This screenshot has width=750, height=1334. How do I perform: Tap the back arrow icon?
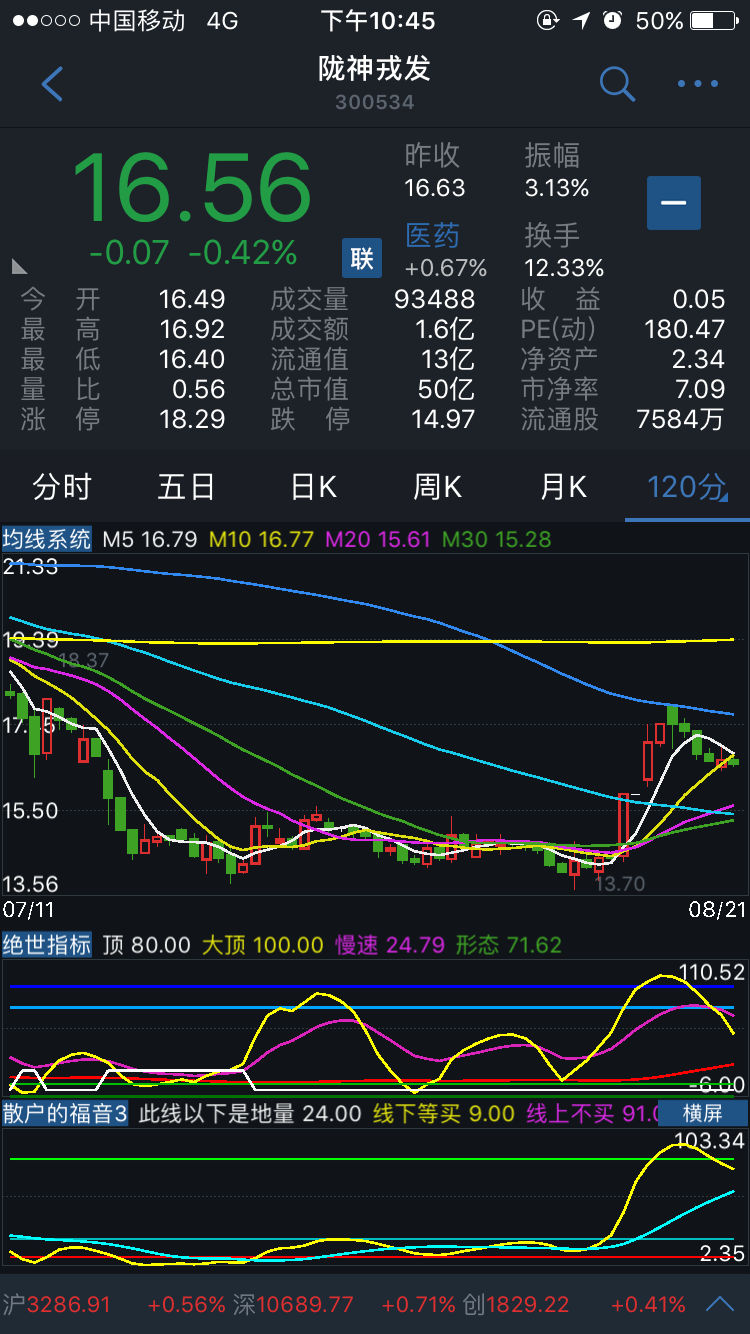coord(52,84)
